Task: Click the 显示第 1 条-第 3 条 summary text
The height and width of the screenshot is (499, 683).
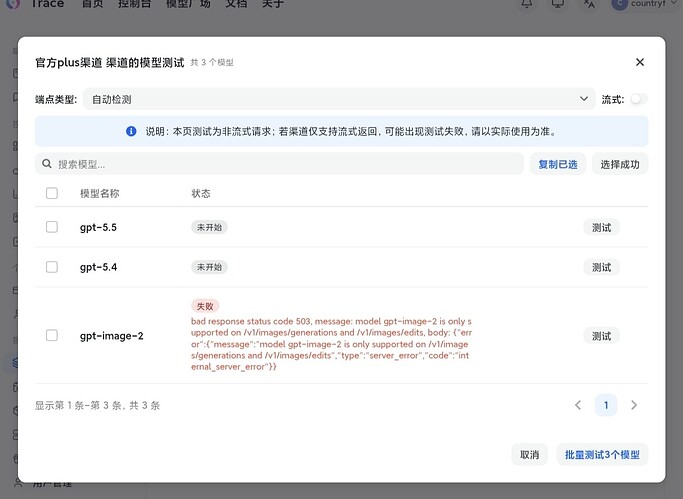Action: [x=98, y=405]
